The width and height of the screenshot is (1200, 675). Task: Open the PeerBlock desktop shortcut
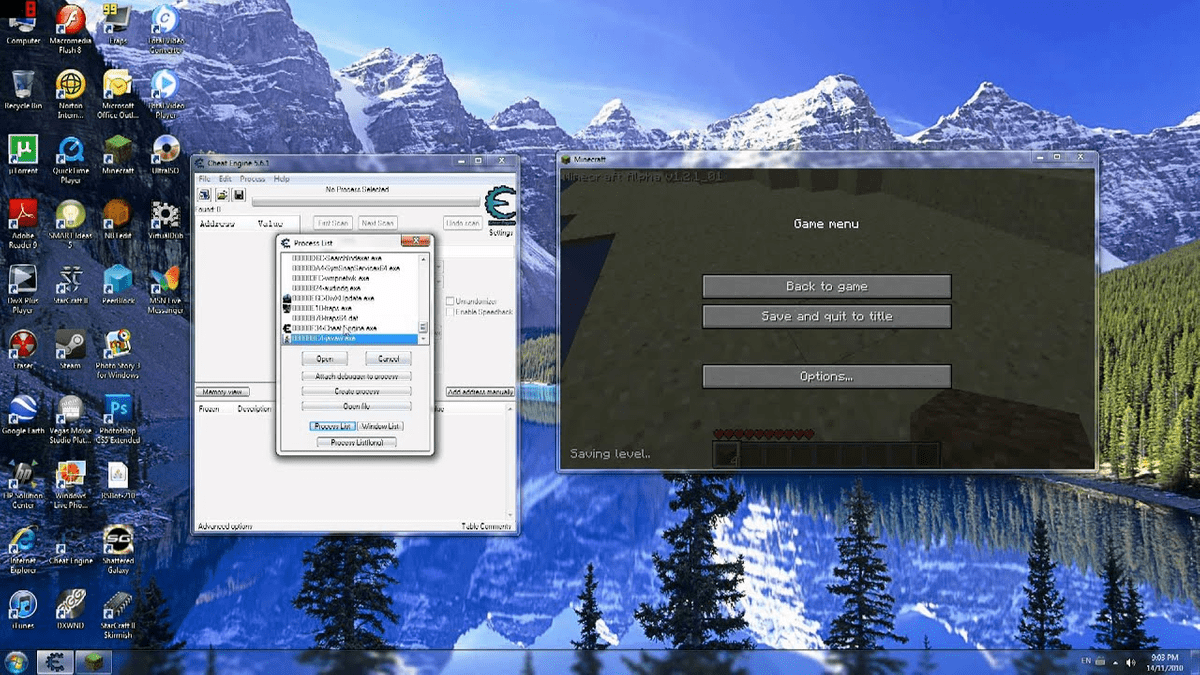pyautogui.click(x=118, y=285)
